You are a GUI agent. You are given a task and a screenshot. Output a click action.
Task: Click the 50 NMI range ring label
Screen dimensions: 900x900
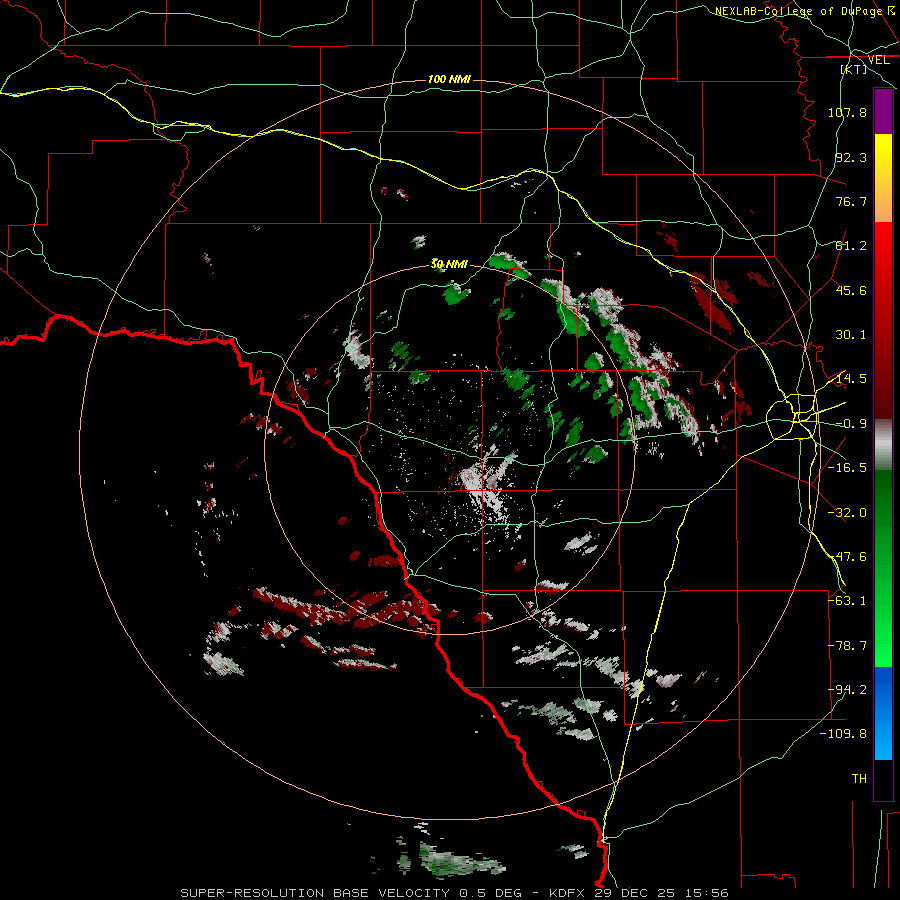(x=449, y=264)
